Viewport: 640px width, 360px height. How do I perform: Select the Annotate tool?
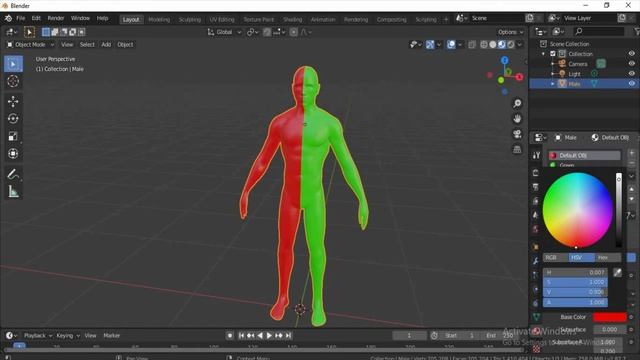coord(13,174)
